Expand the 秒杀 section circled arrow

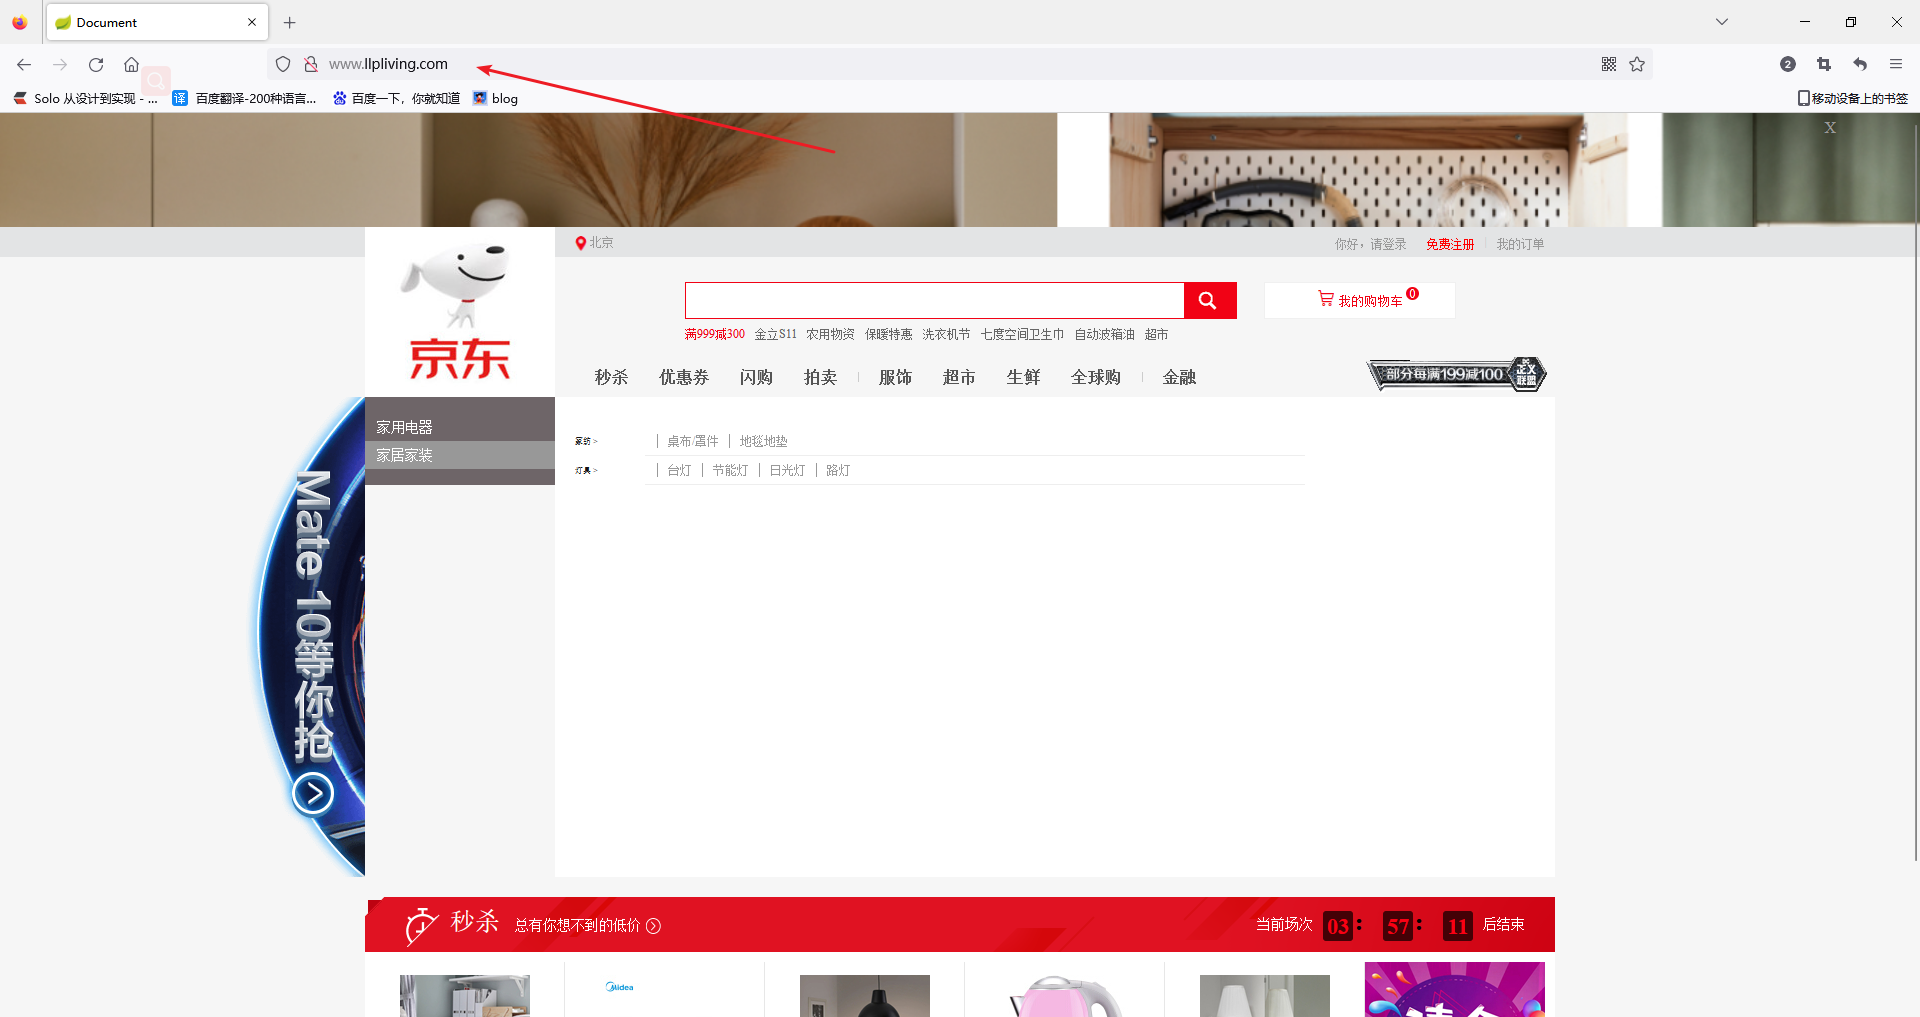(653, 926)
